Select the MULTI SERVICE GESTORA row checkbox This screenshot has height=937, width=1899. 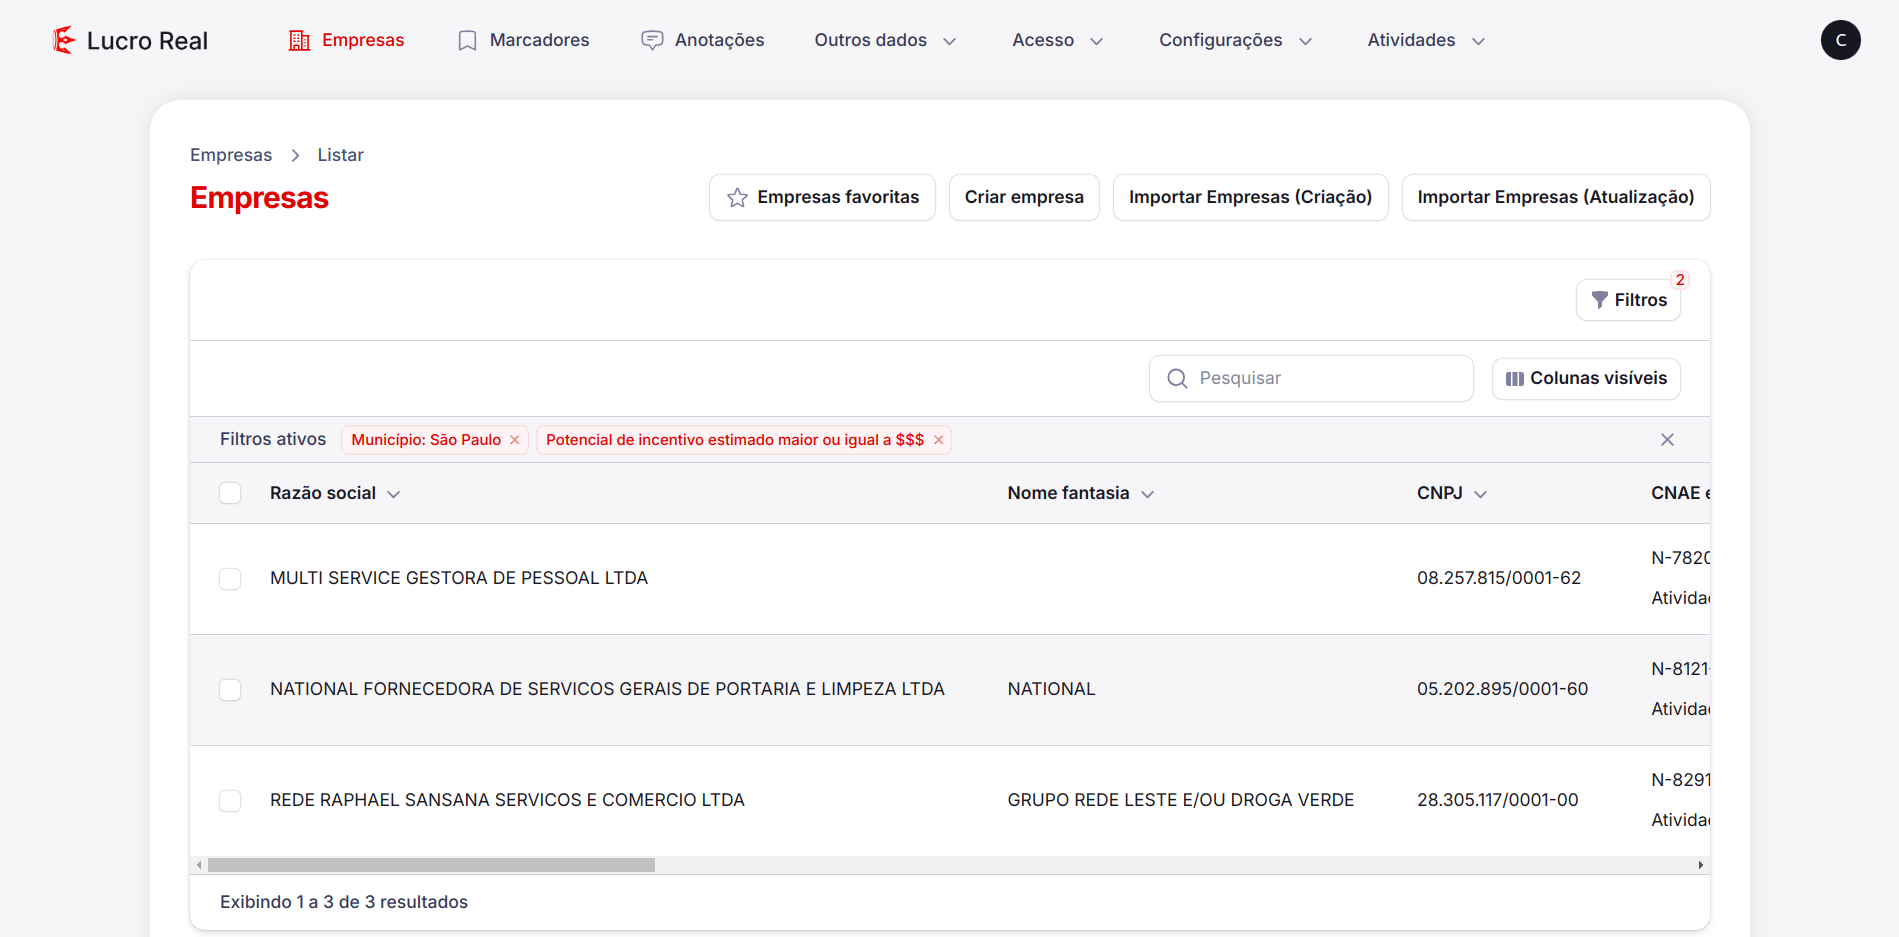click(x=230, y=578)
